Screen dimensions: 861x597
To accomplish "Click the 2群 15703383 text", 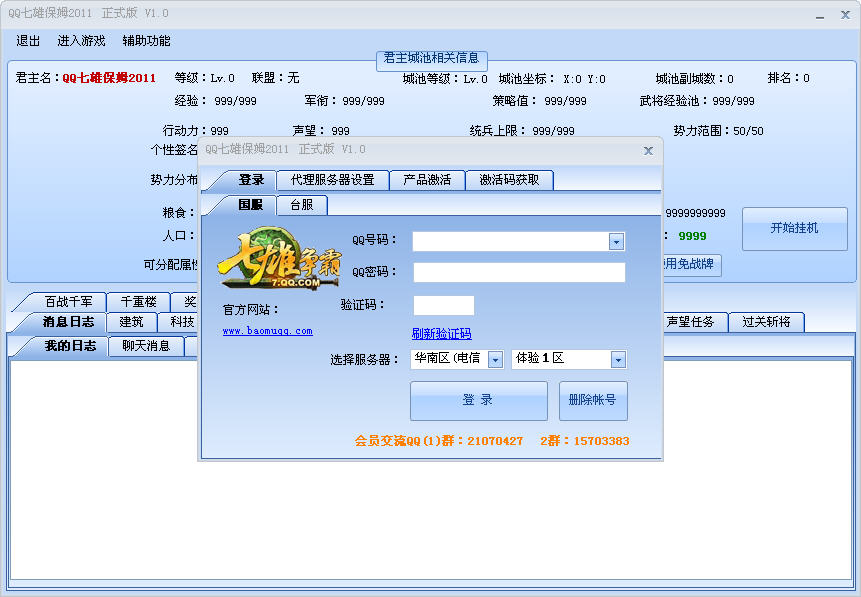I will click(x=585, y=441).
